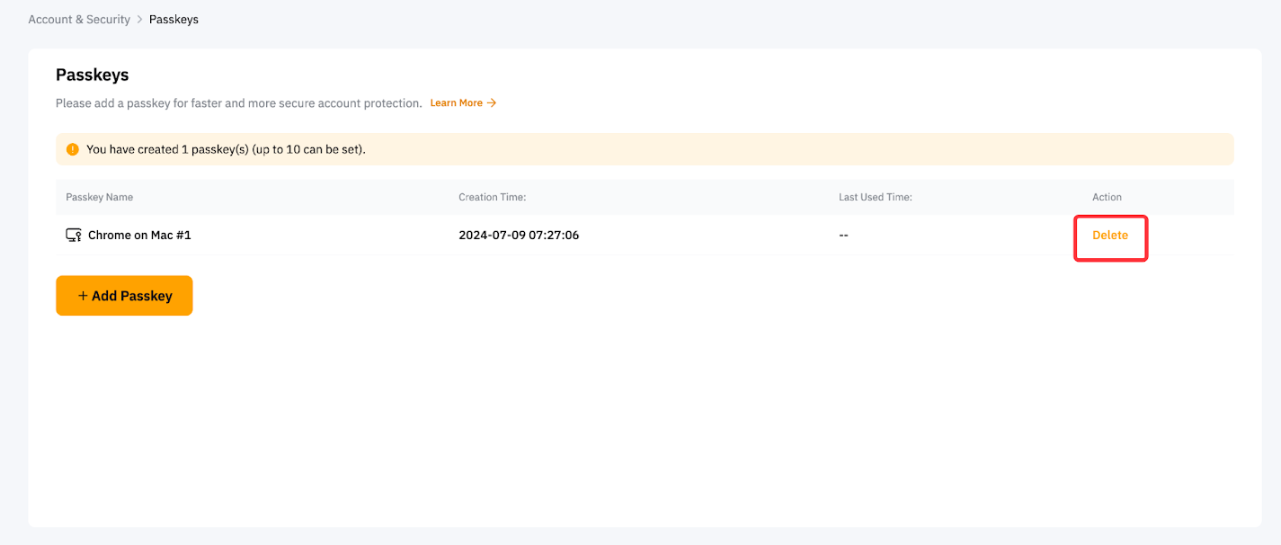Image resolution: width=1281 pixels, height=545 pixels.
Task: Click the device key icon for Chrome on Mac
Action: pos(73,235)
